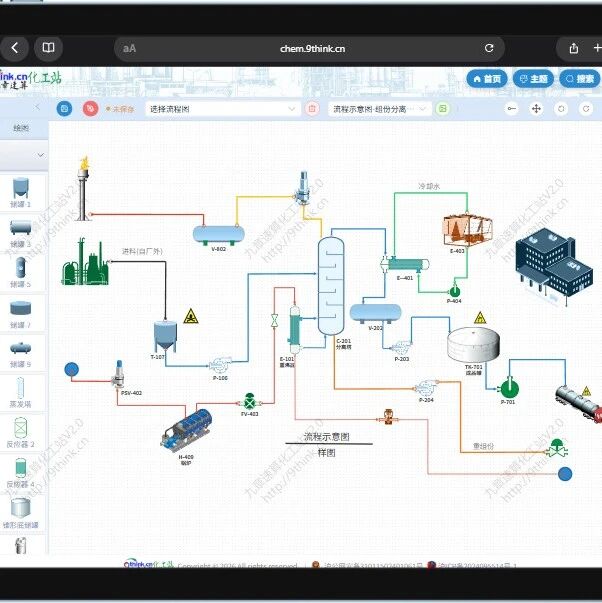The height and width of the screenshot is (603, 602).
Task: Select the PSV-402 safety valve
Action: [119, 375]
